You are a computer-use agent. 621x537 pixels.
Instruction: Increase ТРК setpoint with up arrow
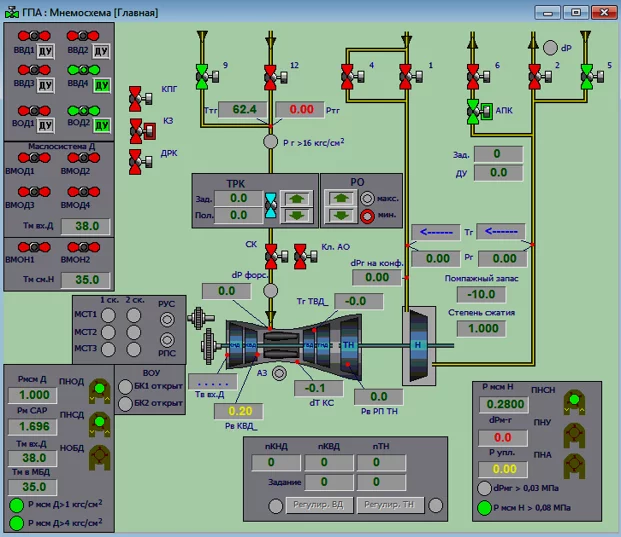point(297,199)
